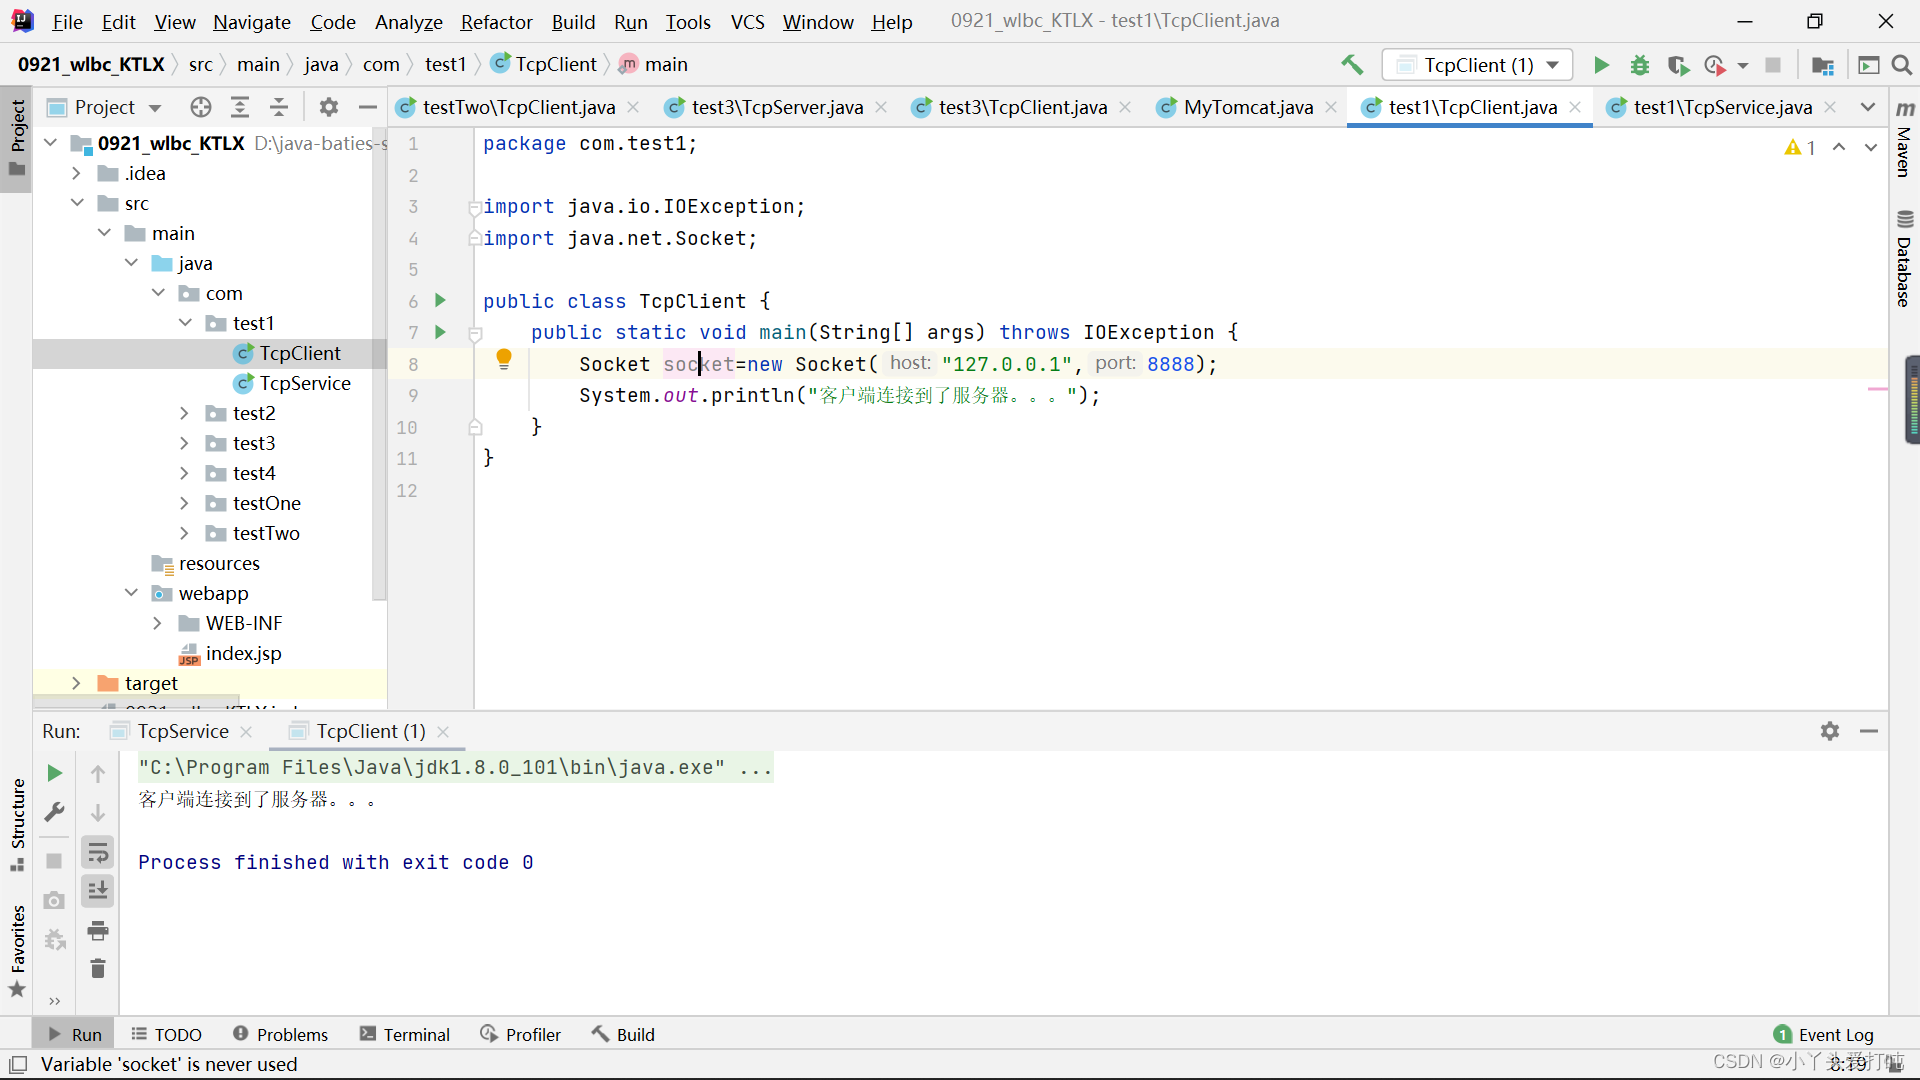Click Collapse All icon in Project panel

pos(279,107)
